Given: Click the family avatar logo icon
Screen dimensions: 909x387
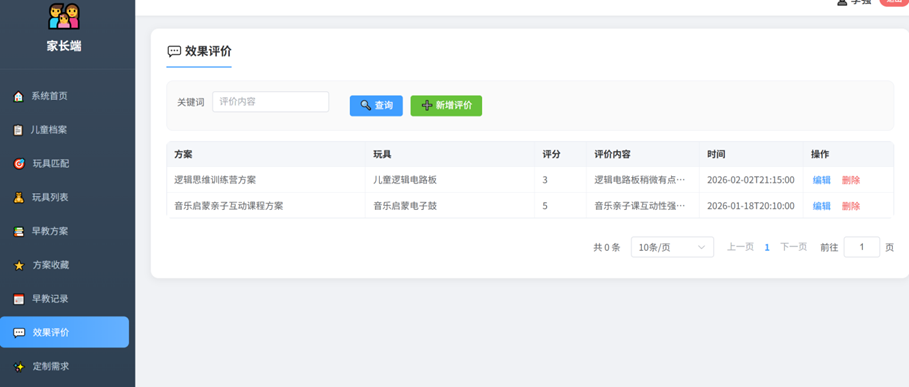Looking at the screenshot, I should tap(64, 15).
